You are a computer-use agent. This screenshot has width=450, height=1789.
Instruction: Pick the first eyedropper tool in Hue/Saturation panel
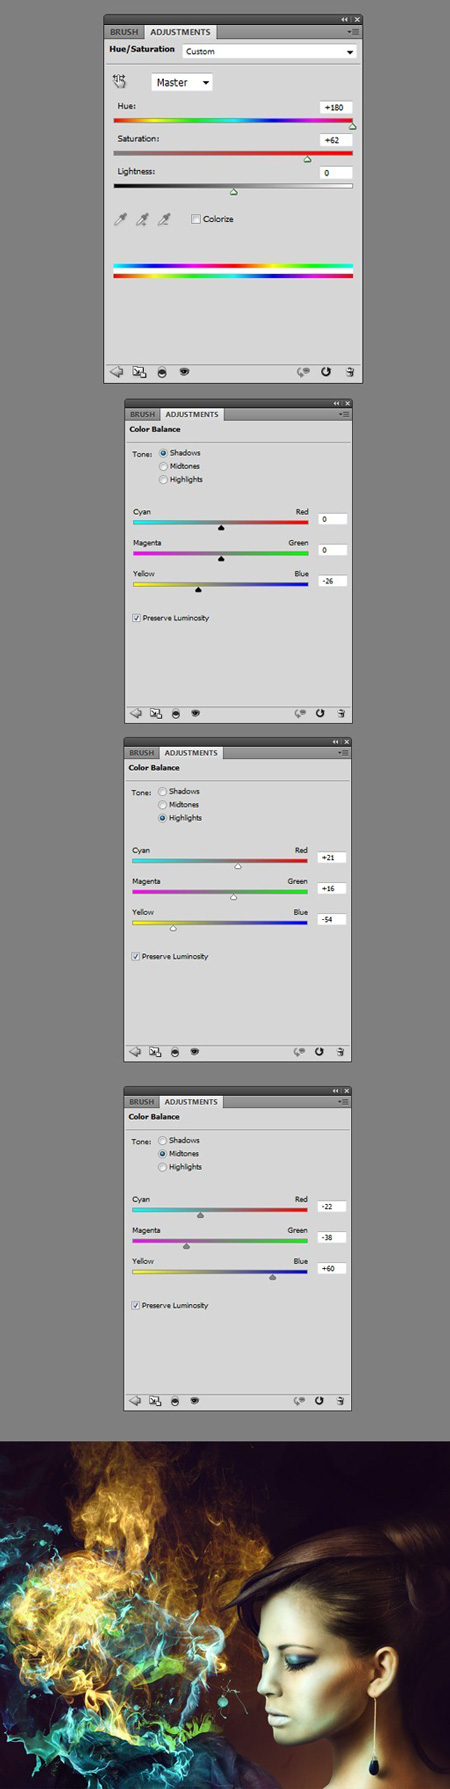pos(121,219)
